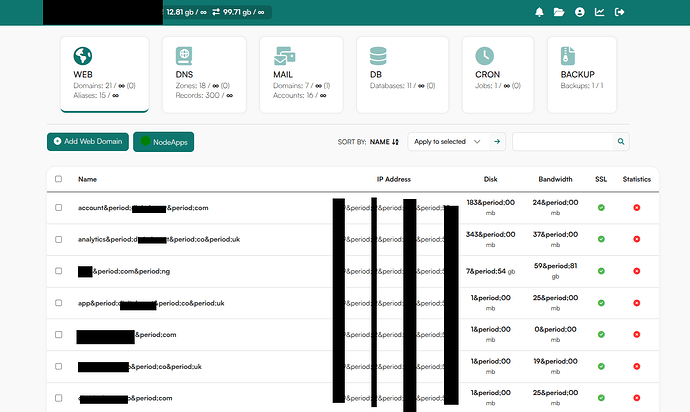Image resolution: width=690 pixels, height=412 pixels.
Task: Click SSL green icon in 0.00 mb bandwidth row
Action: [601, 335]
